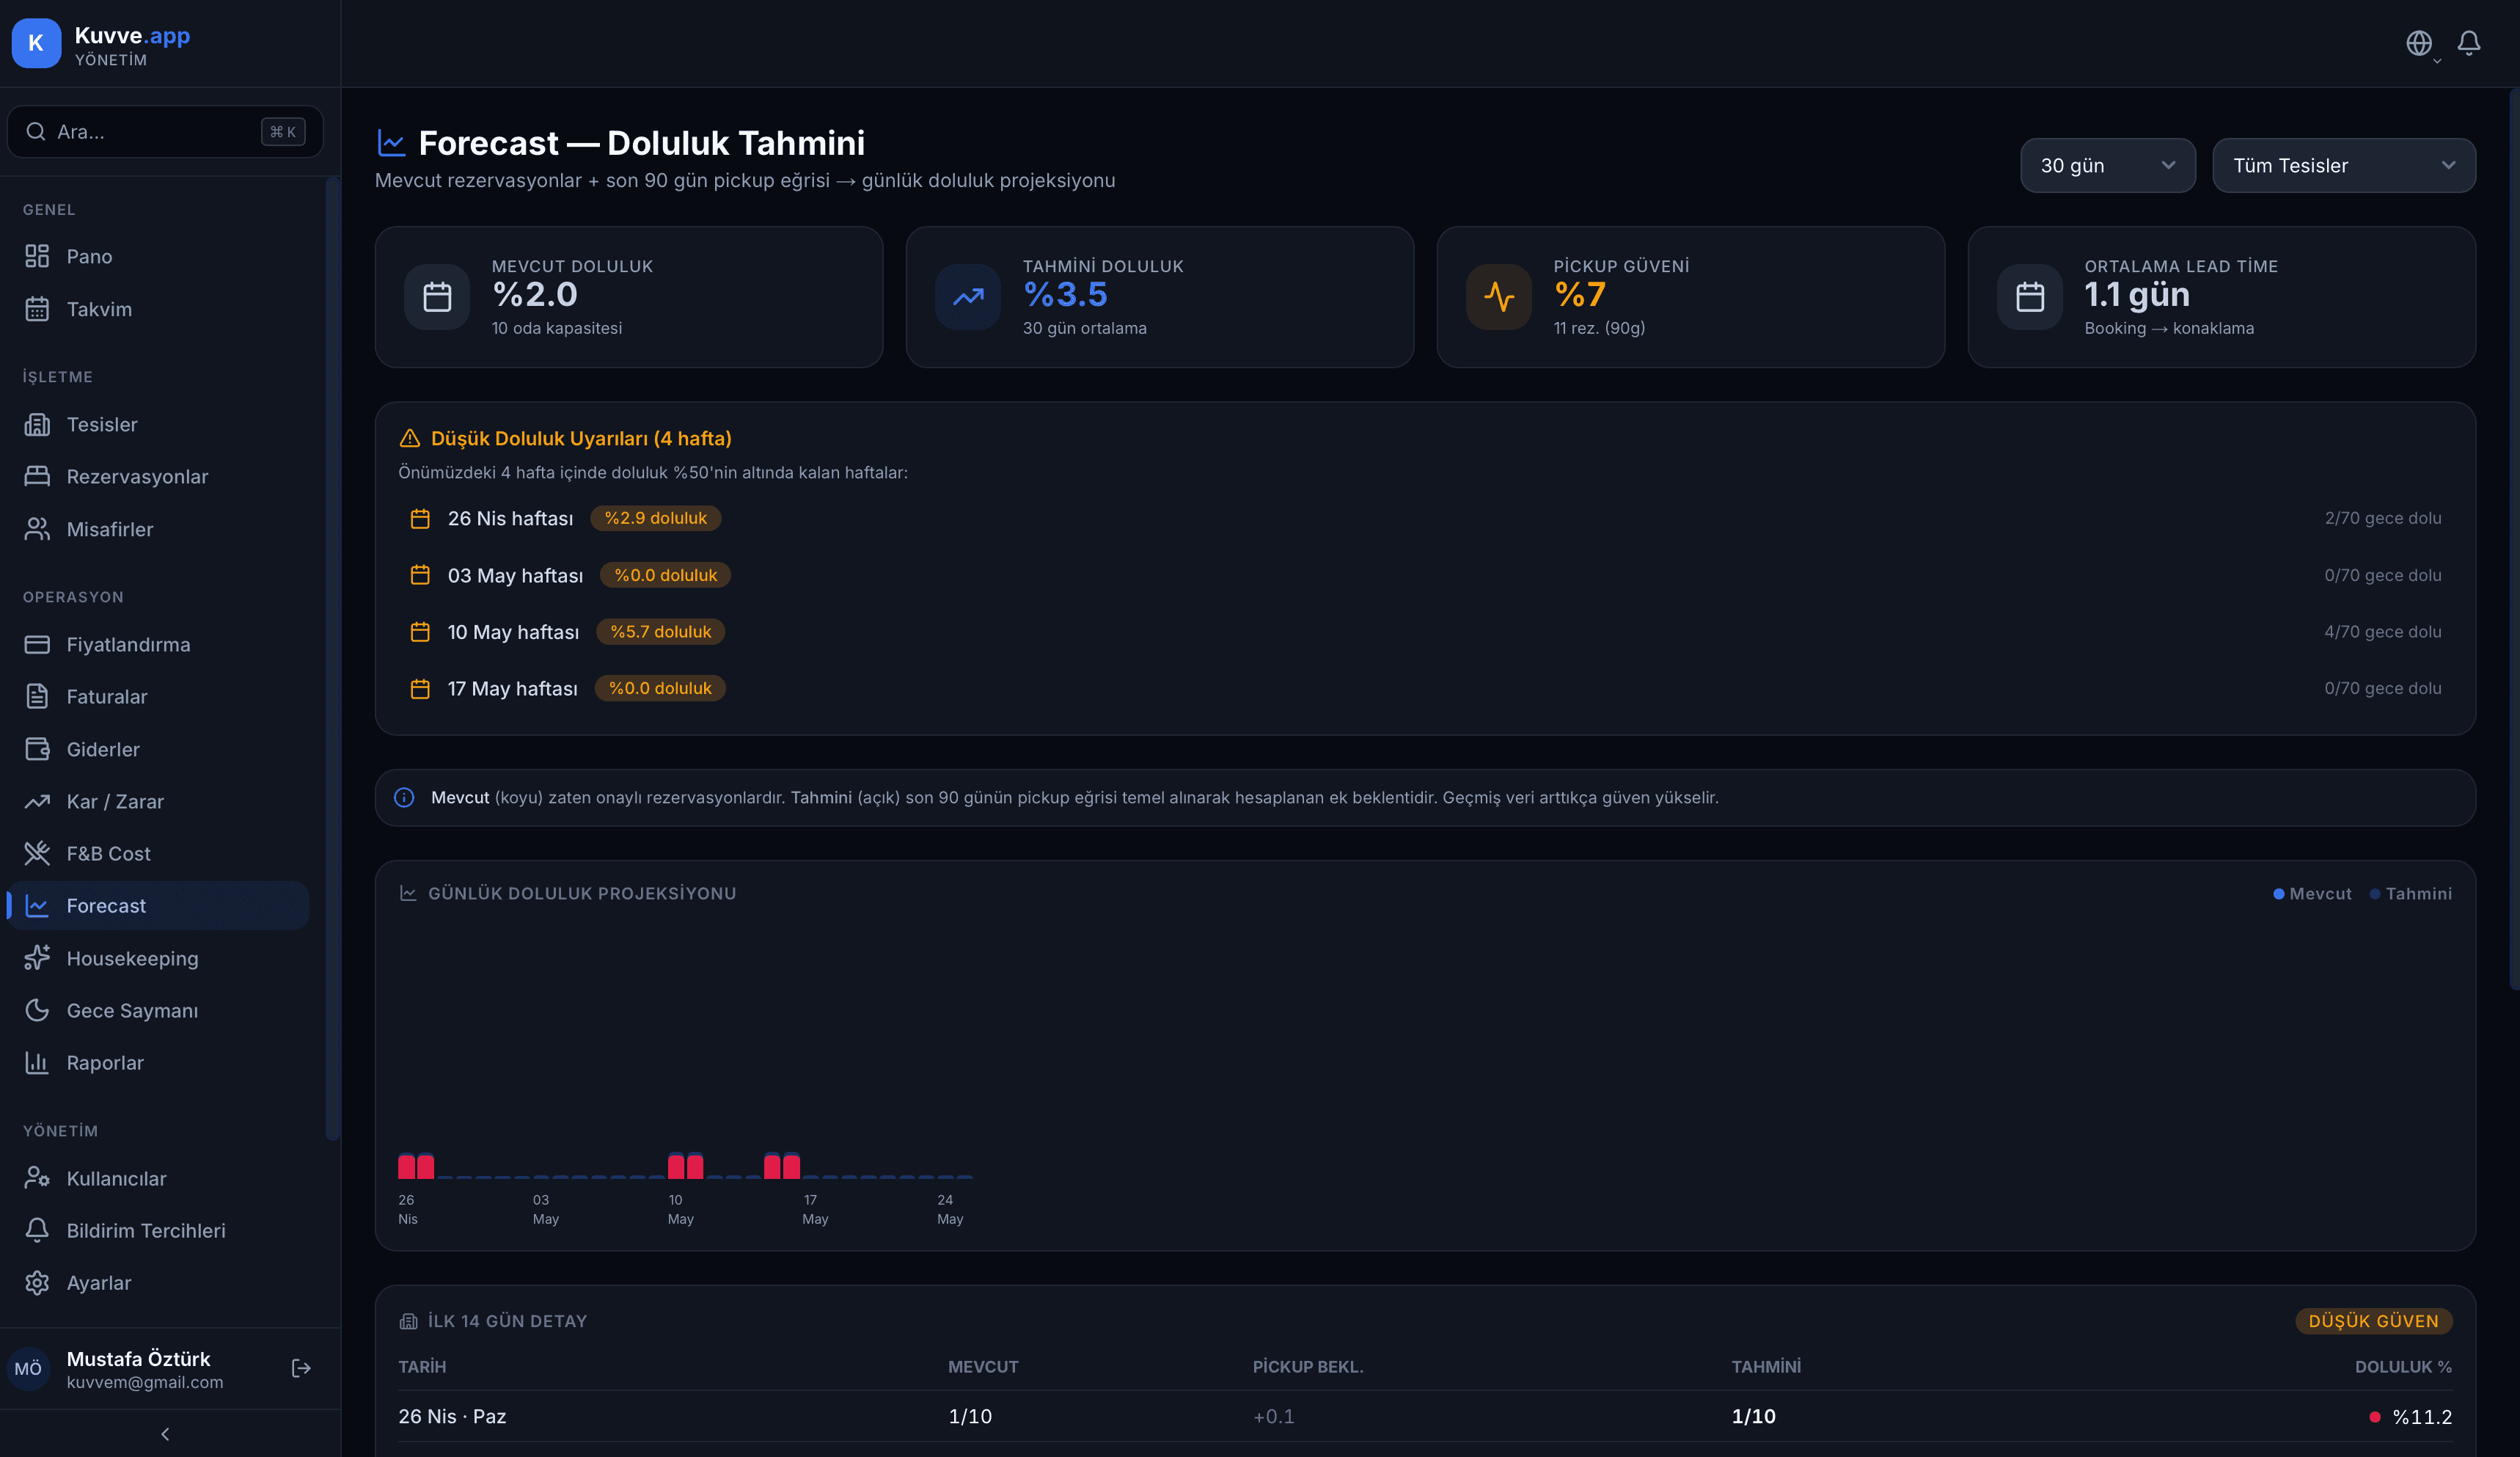Click the +0.1 pickup value

coord(1273,1417)
